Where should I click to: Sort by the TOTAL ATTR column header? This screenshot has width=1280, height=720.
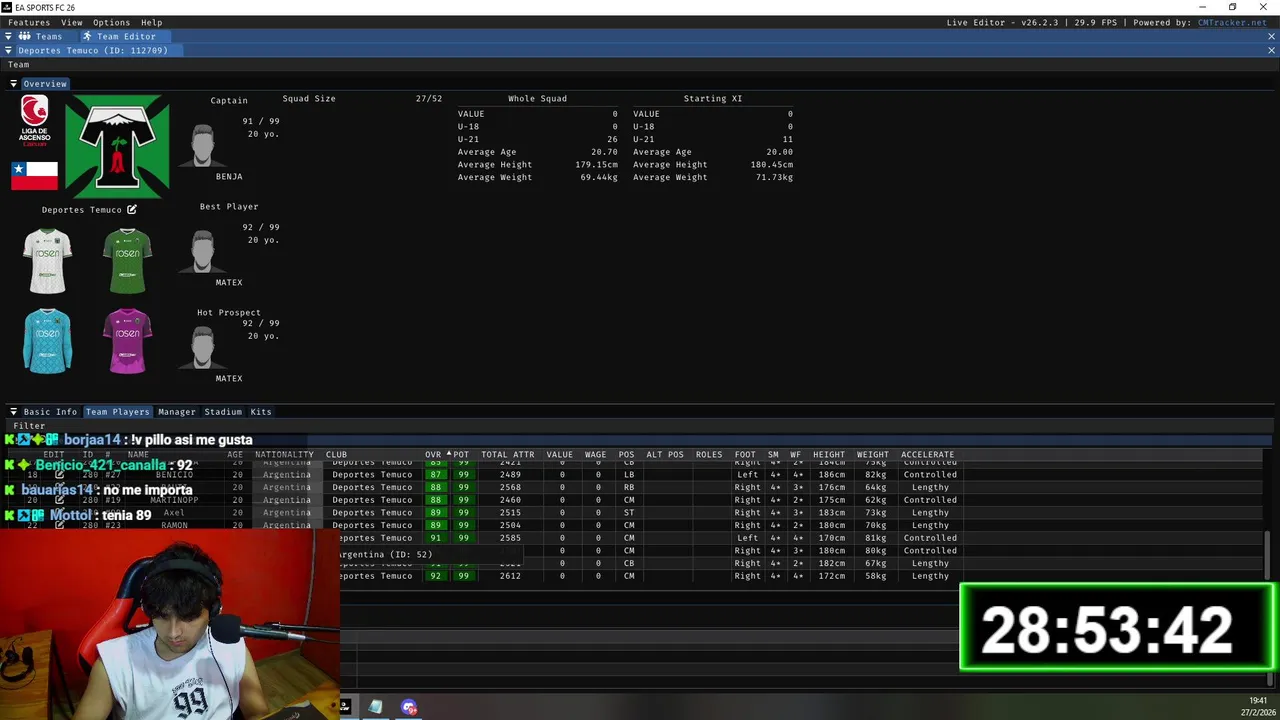[508, 455]
